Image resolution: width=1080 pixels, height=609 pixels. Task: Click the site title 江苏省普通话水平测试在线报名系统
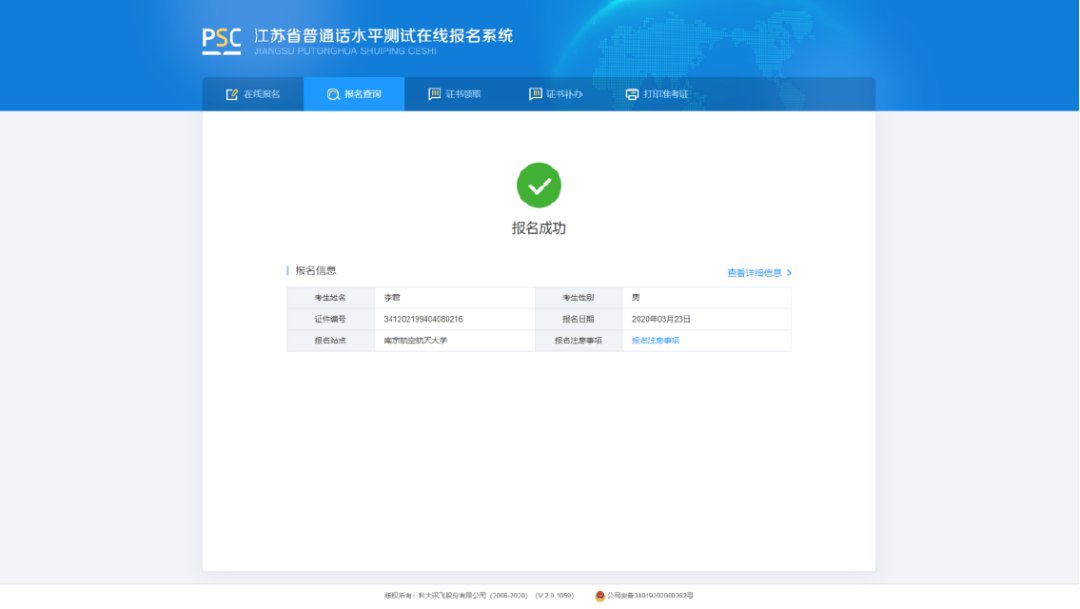(384, 36)
